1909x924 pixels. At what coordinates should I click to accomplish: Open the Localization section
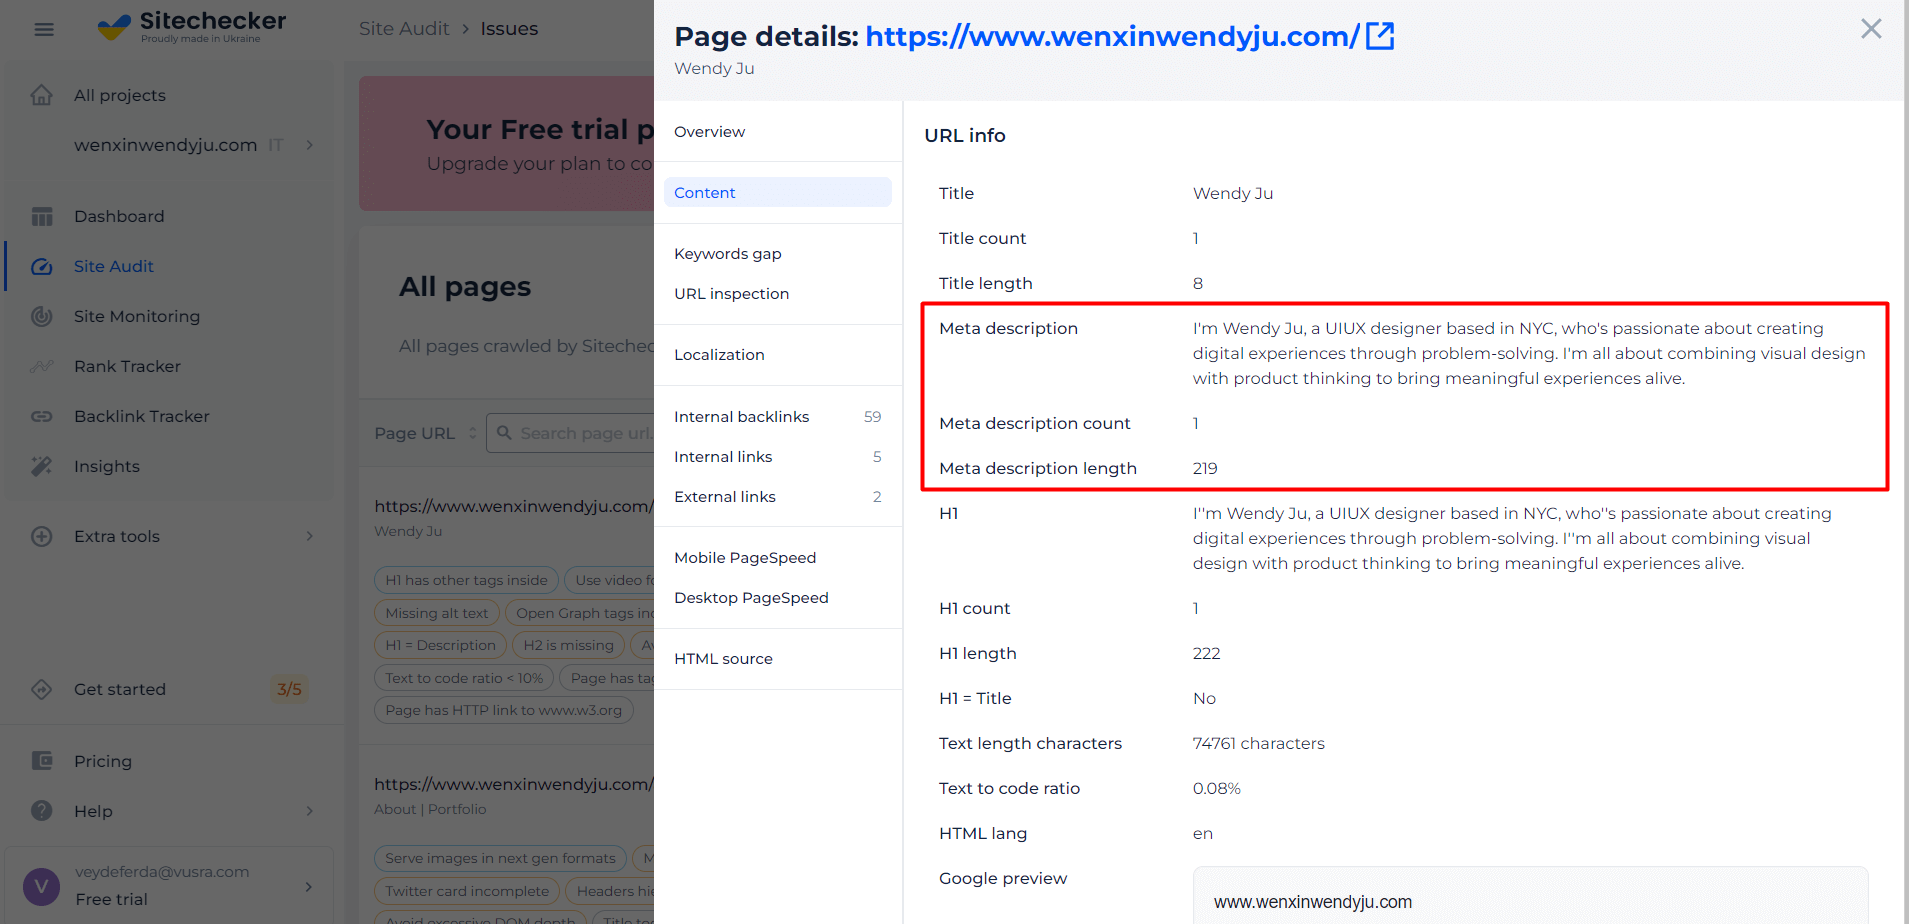click(719, 355)
